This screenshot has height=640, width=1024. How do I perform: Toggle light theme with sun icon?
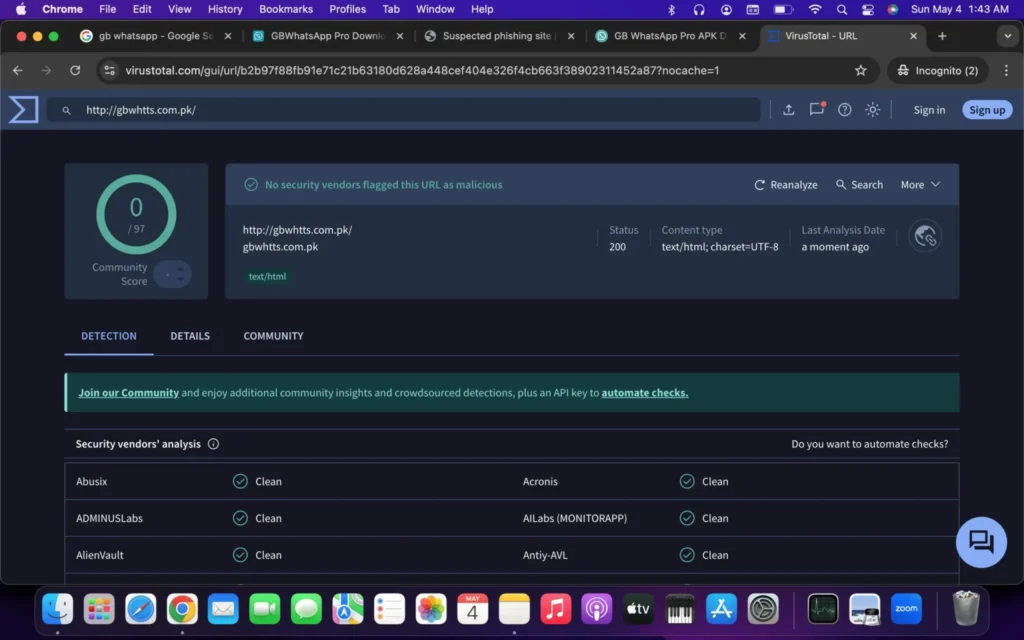[872, 110]
